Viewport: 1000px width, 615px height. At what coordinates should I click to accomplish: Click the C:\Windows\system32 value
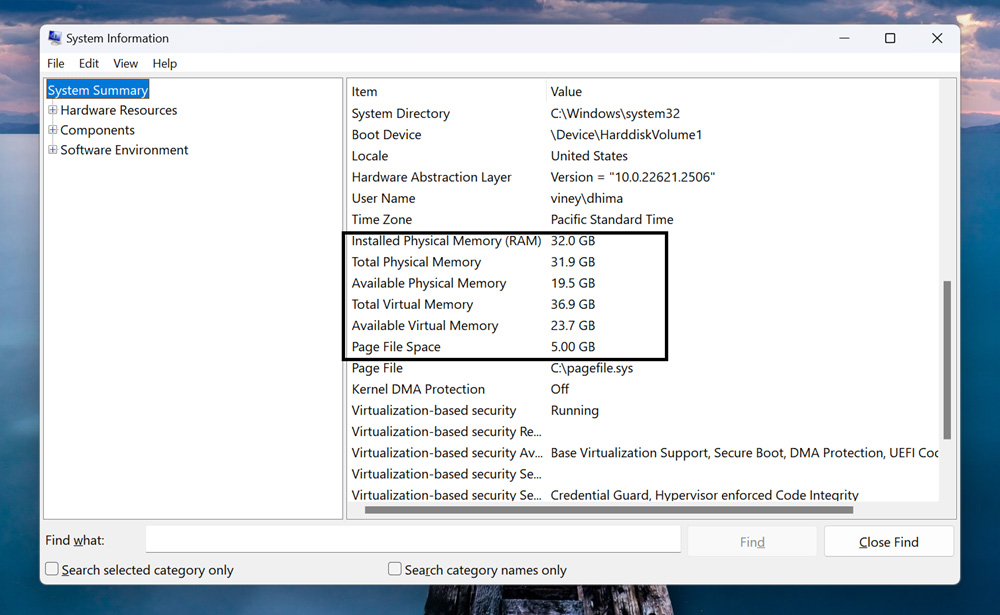pos(615,113)
